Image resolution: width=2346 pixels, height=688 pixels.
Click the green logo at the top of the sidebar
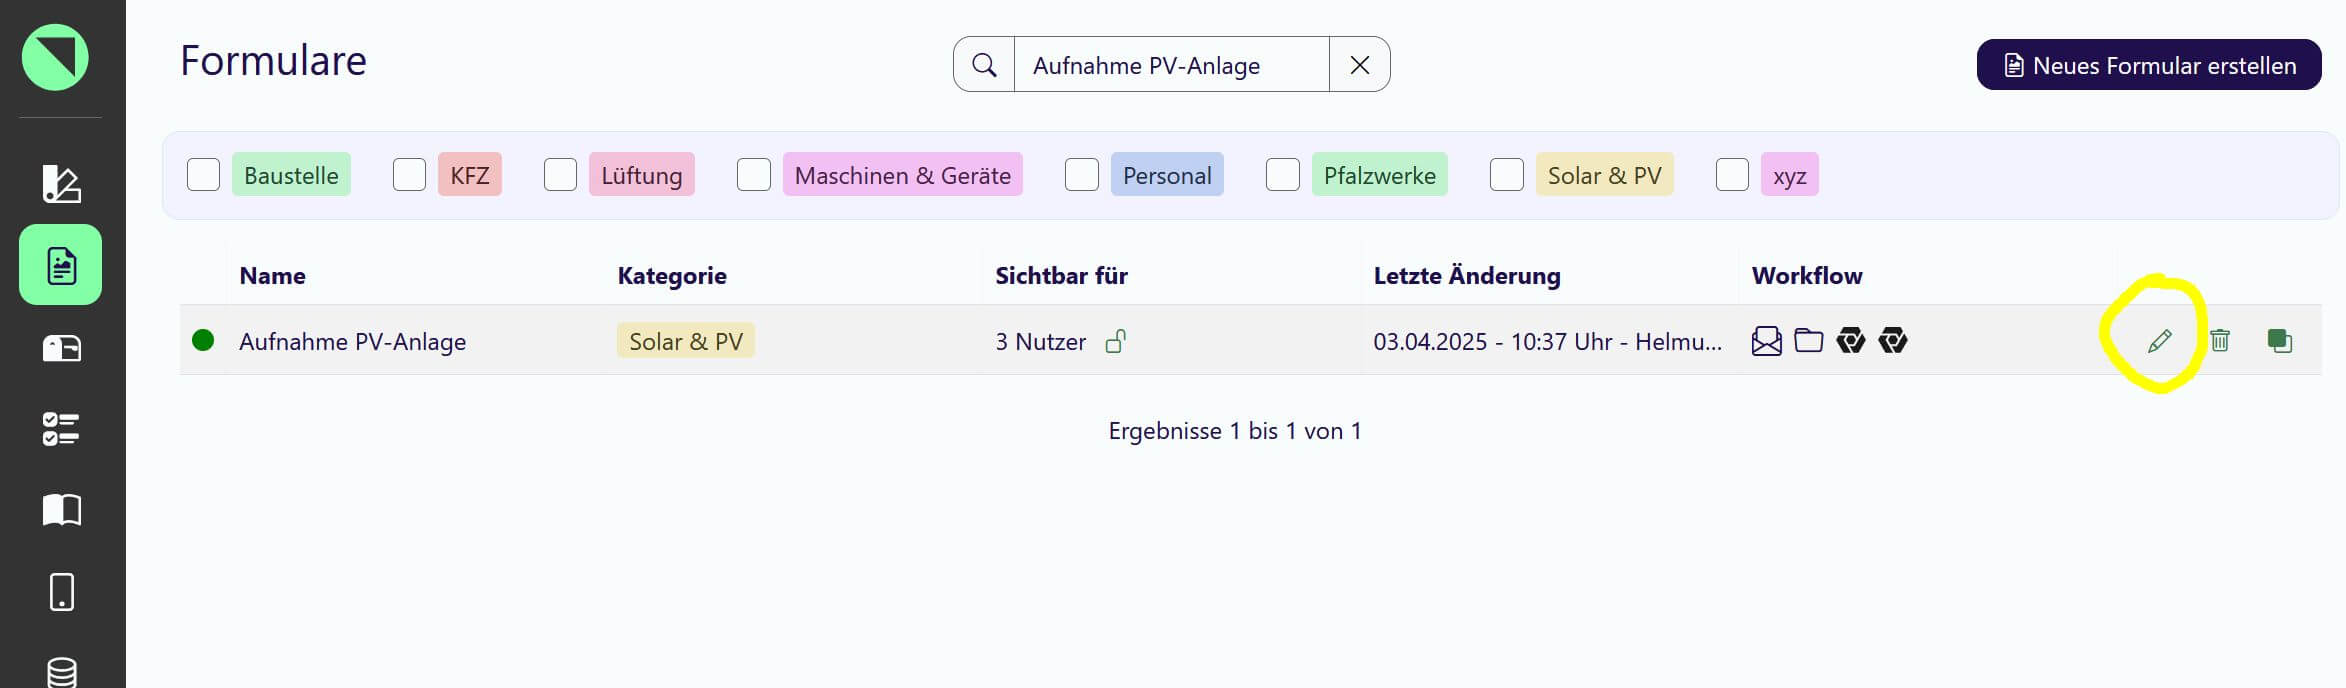(x=55, y=57)
